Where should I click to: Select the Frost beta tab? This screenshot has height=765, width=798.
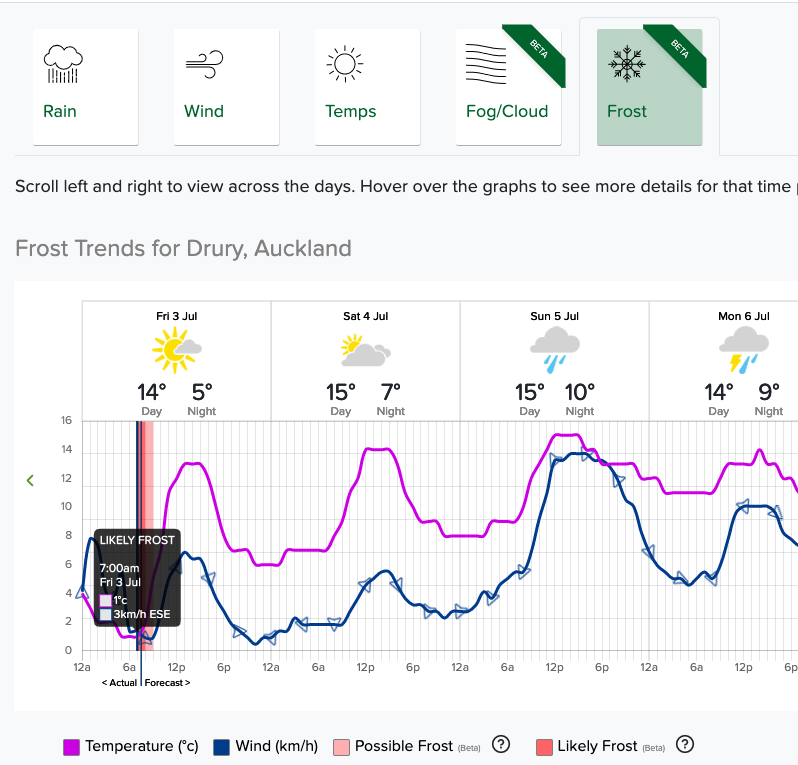pyautogui.click(x=649, y=87)
